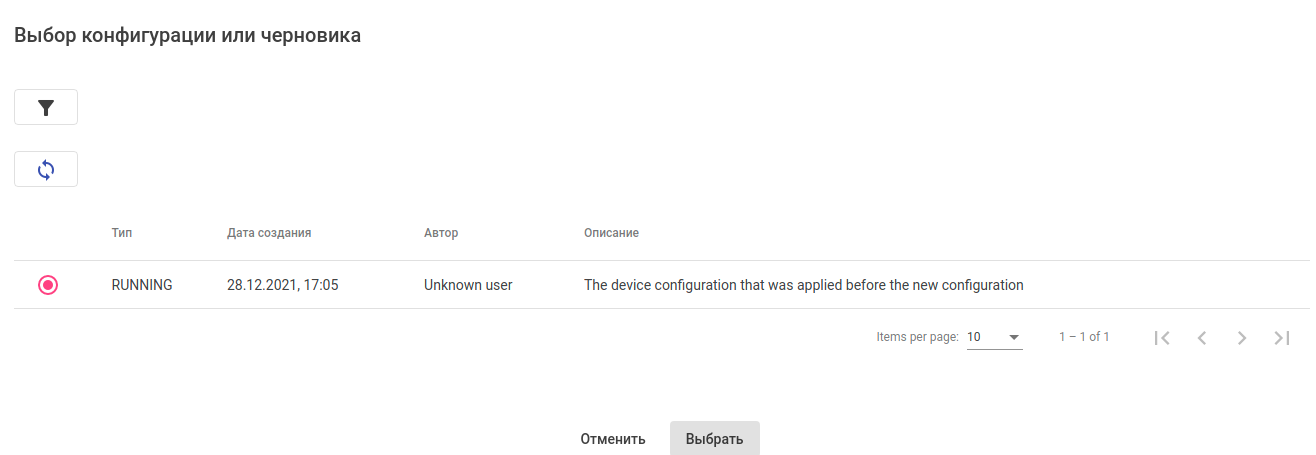This screenshot has width=1316, height=455.
Task: Go to the first page
Action: click(x=1161, y=338)
